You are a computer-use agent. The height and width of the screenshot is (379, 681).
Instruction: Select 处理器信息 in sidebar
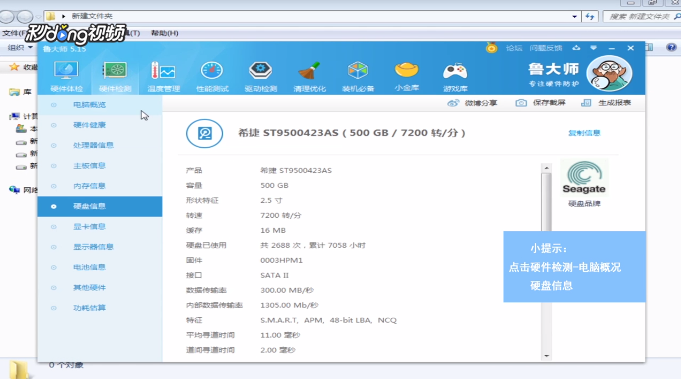coord(100,145)
